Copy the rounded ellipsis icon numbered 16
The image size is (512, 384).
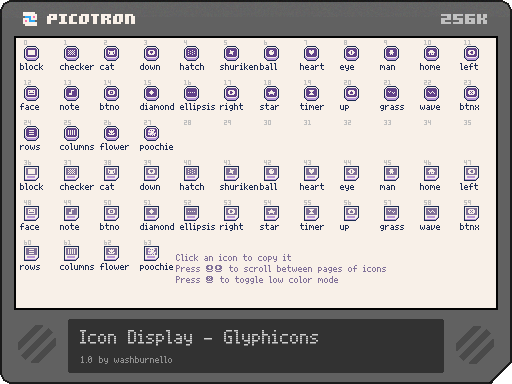click(191, 93)
